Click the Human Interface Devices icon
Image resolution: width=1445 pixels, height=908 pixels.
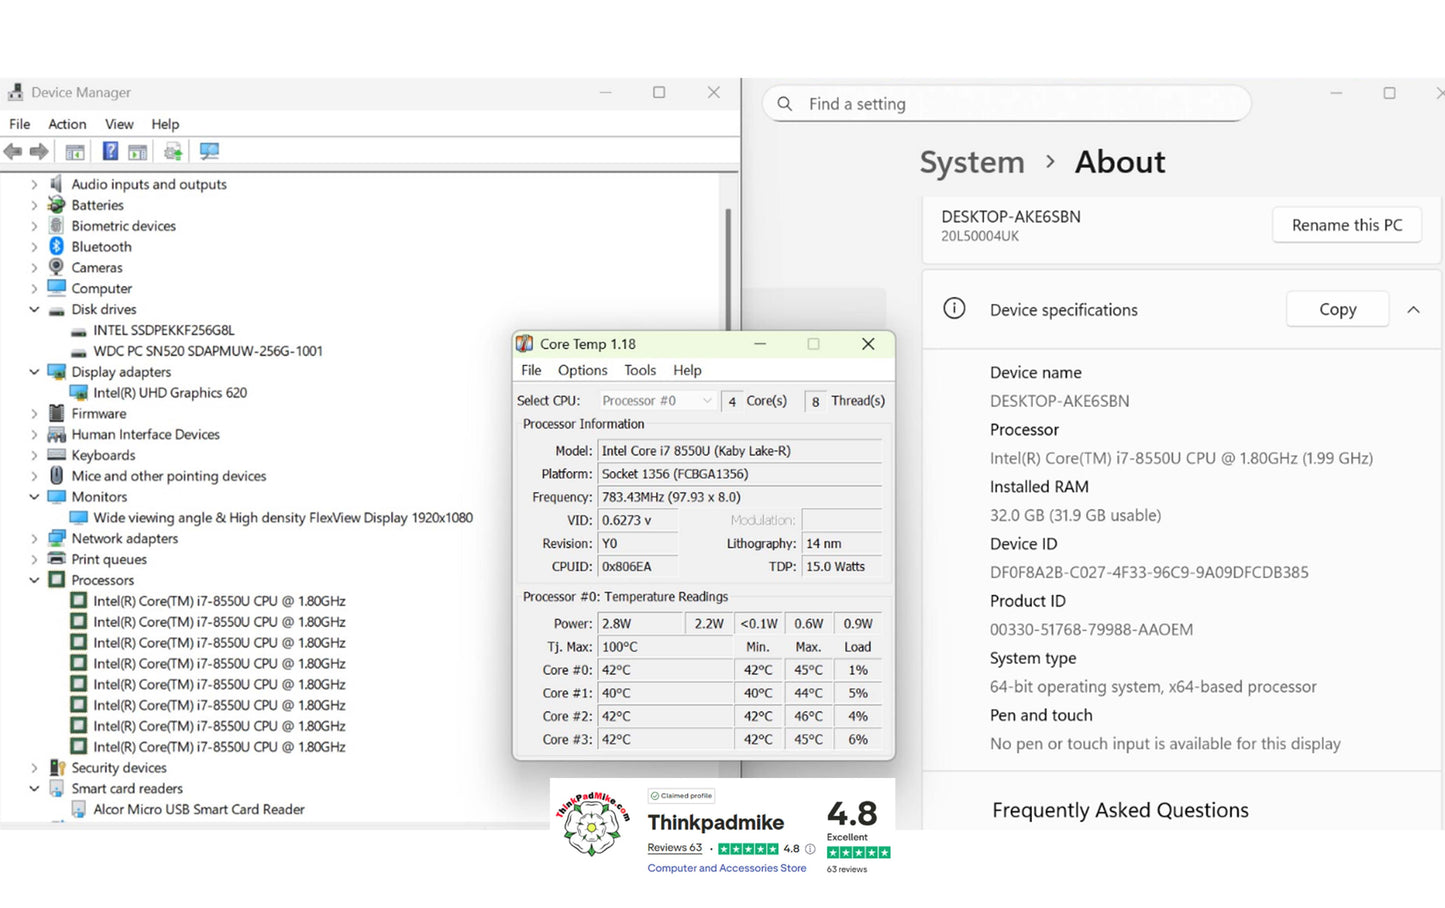point(56,434)
